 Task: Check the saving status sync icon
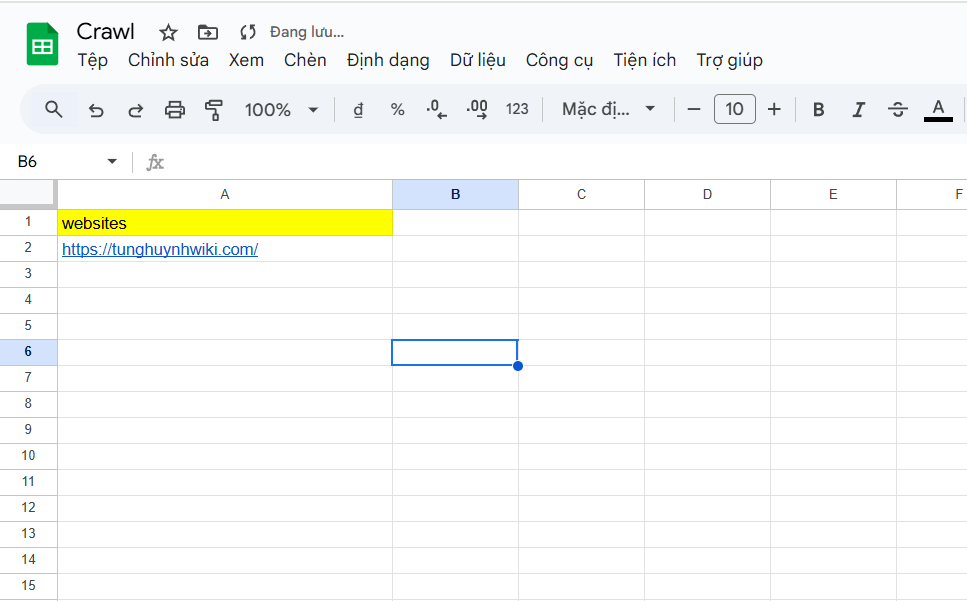[x=248, y=32]
